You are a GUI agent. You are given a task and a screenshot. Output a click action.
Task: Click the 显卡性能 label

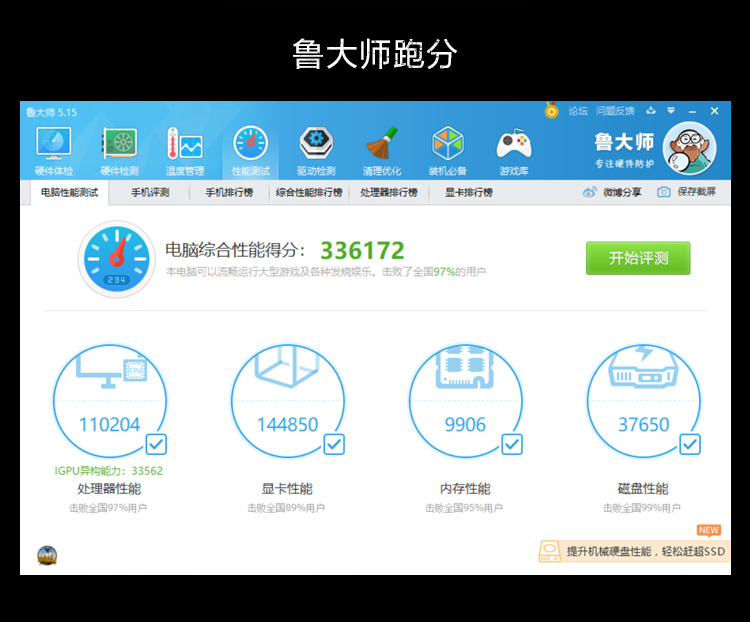[x=287, y=489]
